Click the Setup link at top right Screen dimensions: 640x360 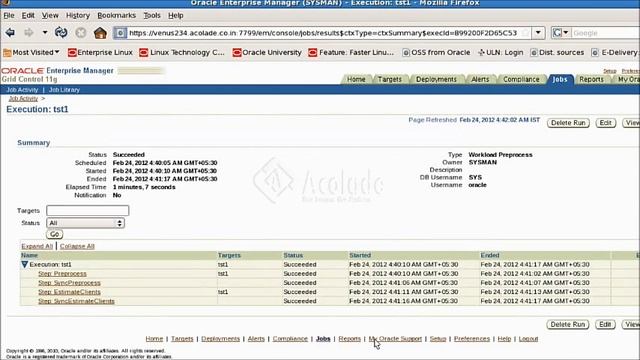[609, 71]
